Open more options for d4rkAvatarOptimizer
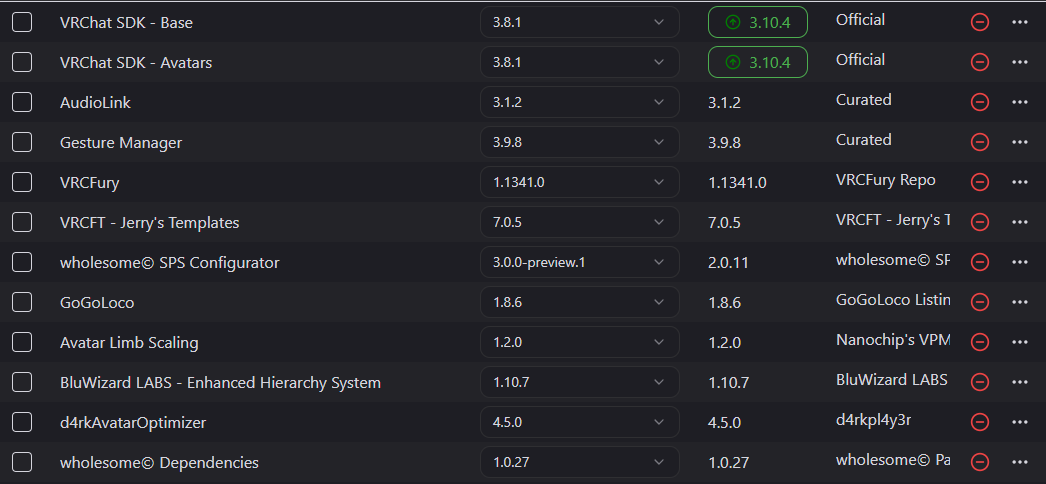The height and width of the screenshot is (484, 1046). (1019, 422)
